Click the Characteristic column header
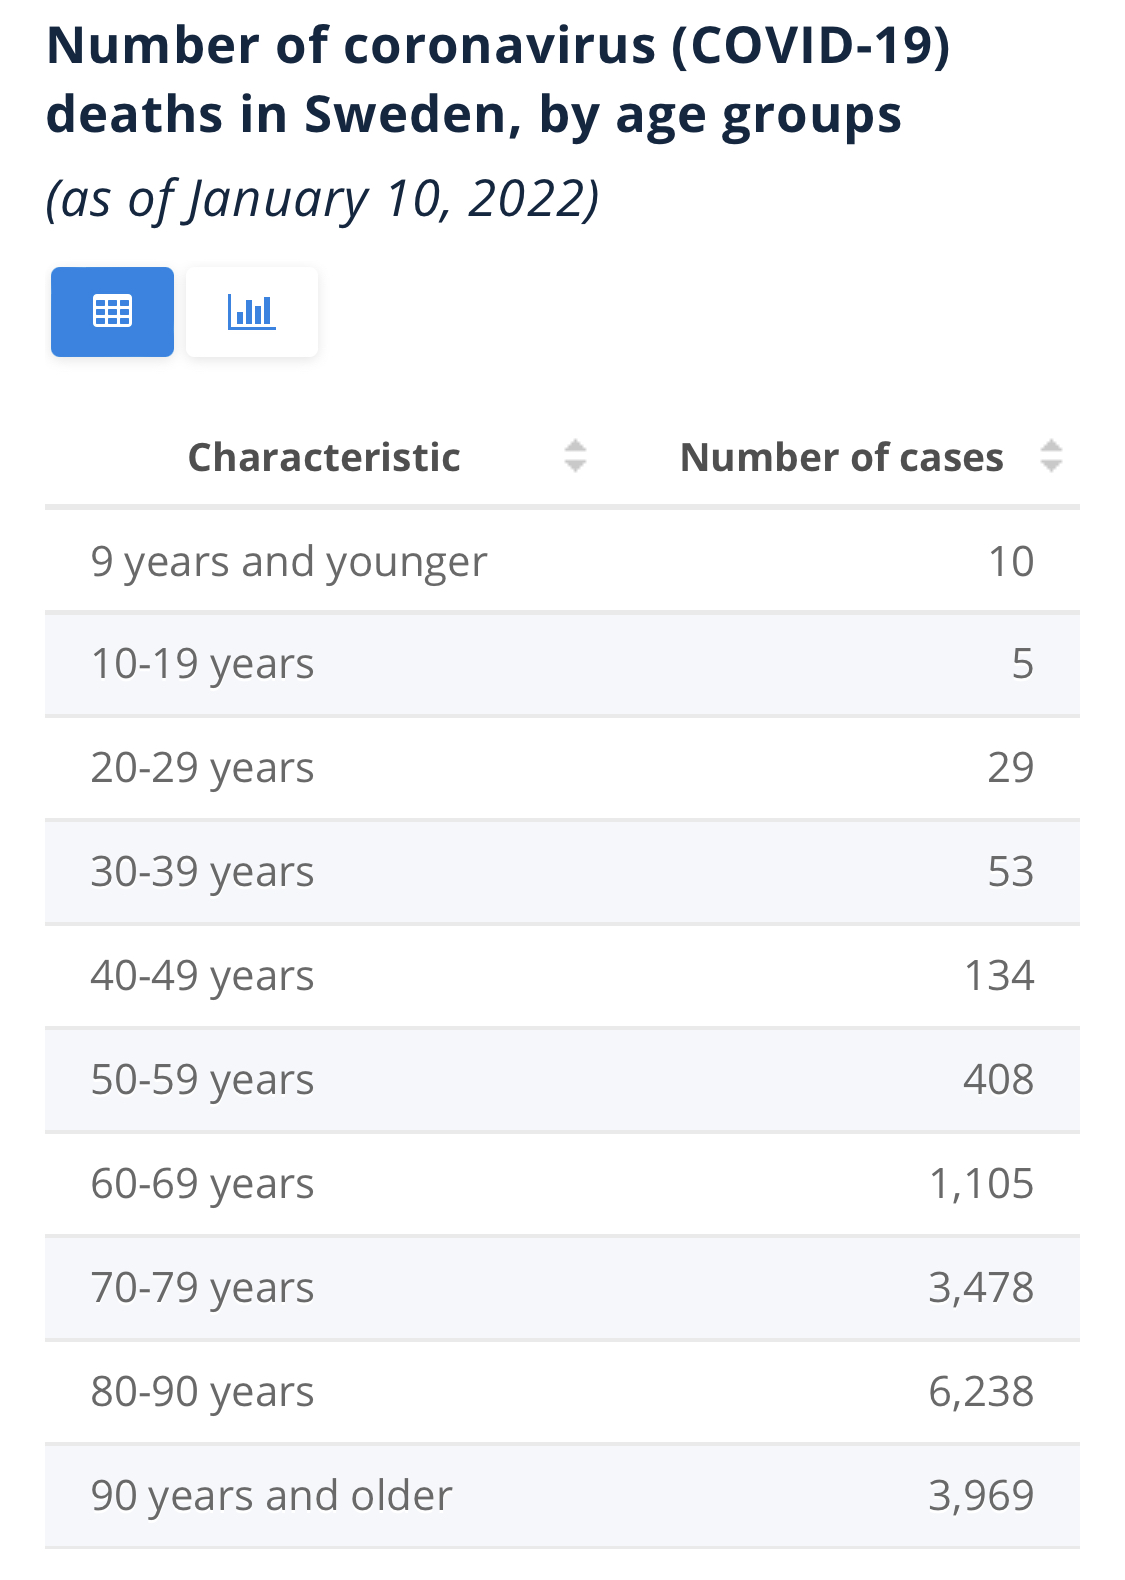Viewport: 1125px width, 1580px height. [x=324, y=457]
